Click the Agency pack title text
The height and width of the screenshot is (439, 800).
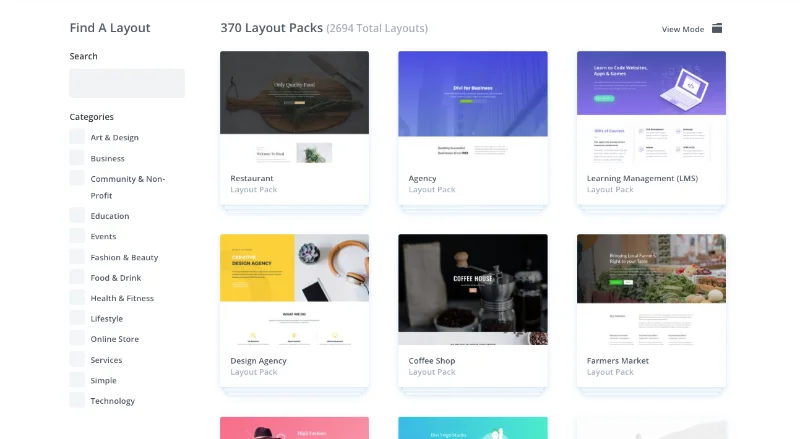tap(422, 178)
